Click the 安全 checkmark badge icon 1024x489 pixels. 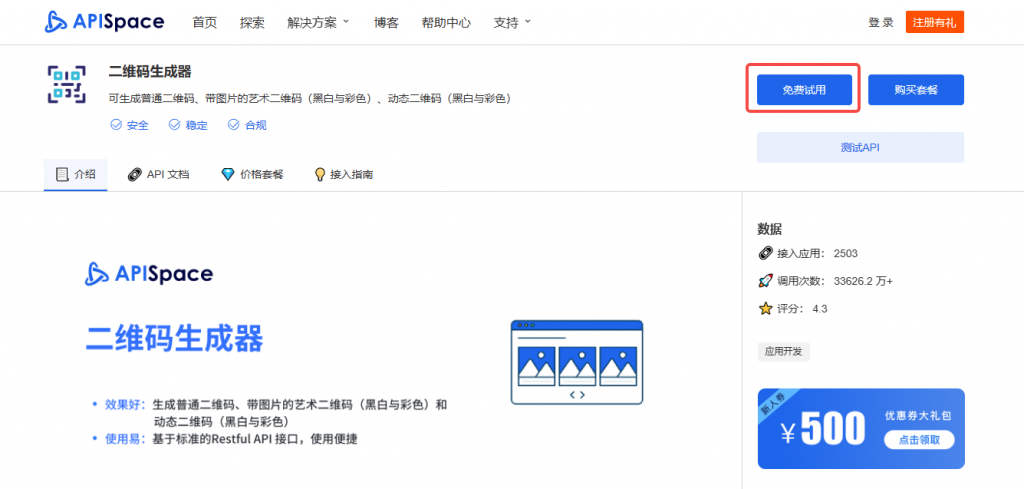pos(116,125)
